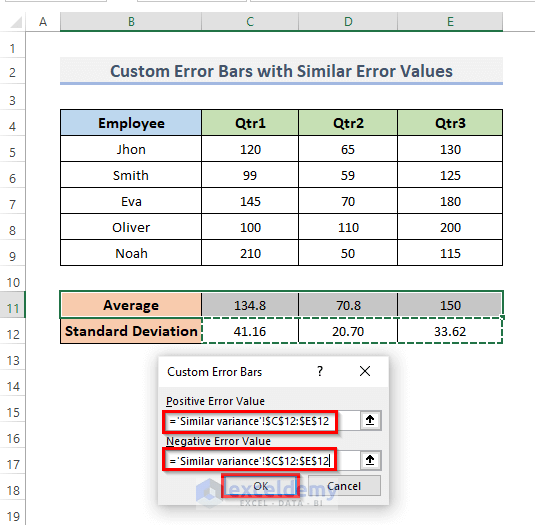Click the title cell 'Custom Error Bars with Similar Error Values'
This screenshot has height=525, width=535.
coord(281,71)
